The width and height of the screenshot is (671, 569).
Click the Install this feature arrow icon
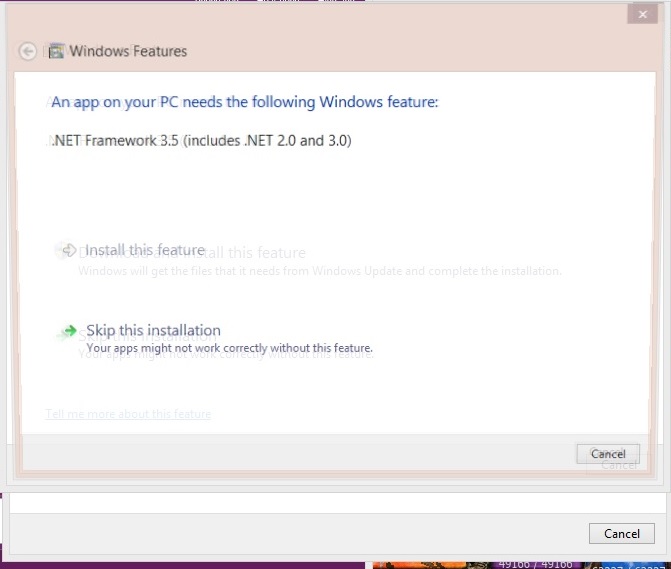click(69, 250)
